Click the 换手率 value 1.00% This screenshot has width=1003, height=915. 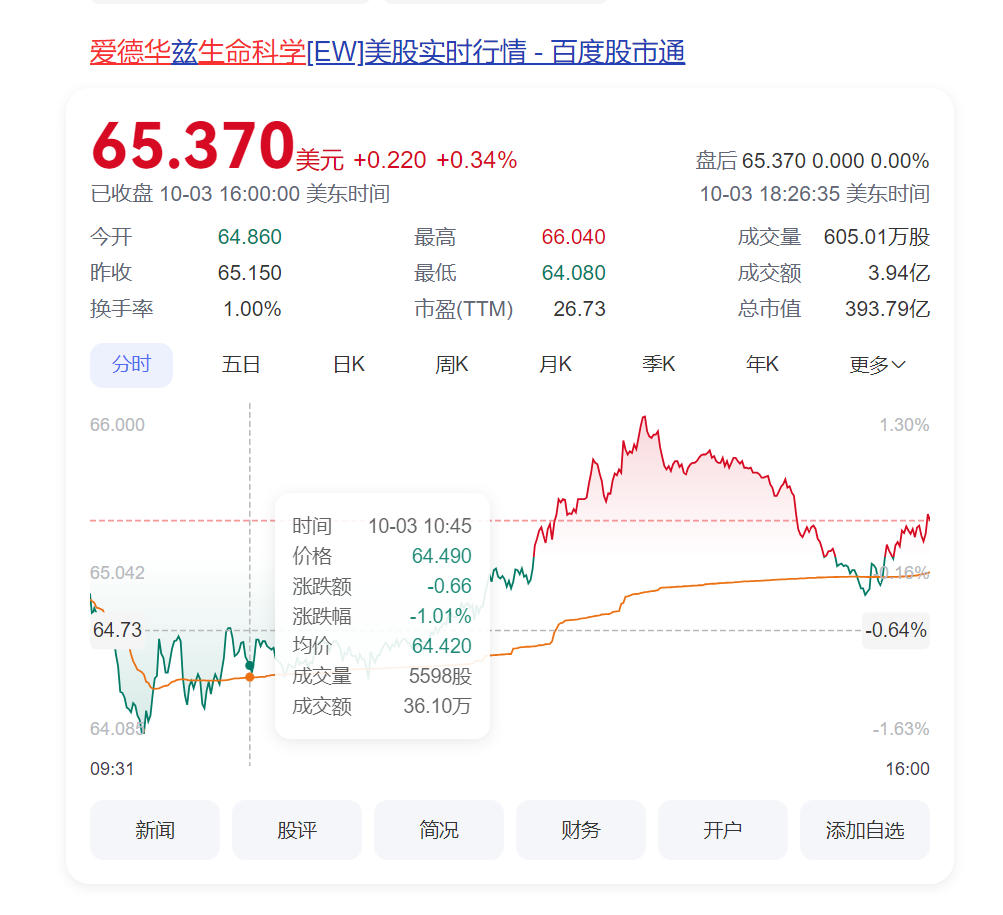pyautogui.click(x=252, y=309)
